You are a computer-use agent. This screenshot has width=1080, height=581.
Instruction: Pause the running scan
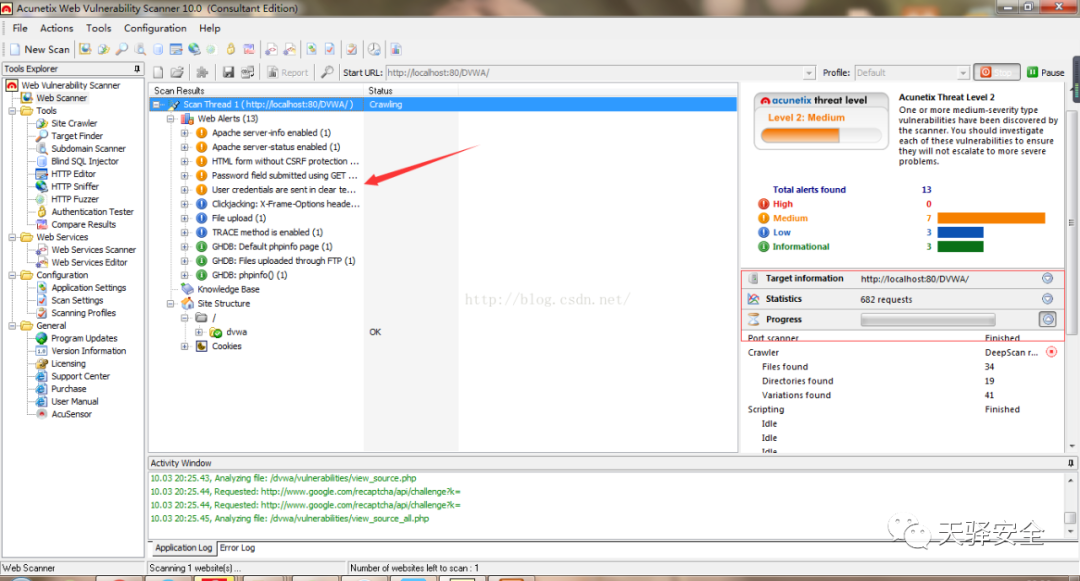[x=1046, y=72]
